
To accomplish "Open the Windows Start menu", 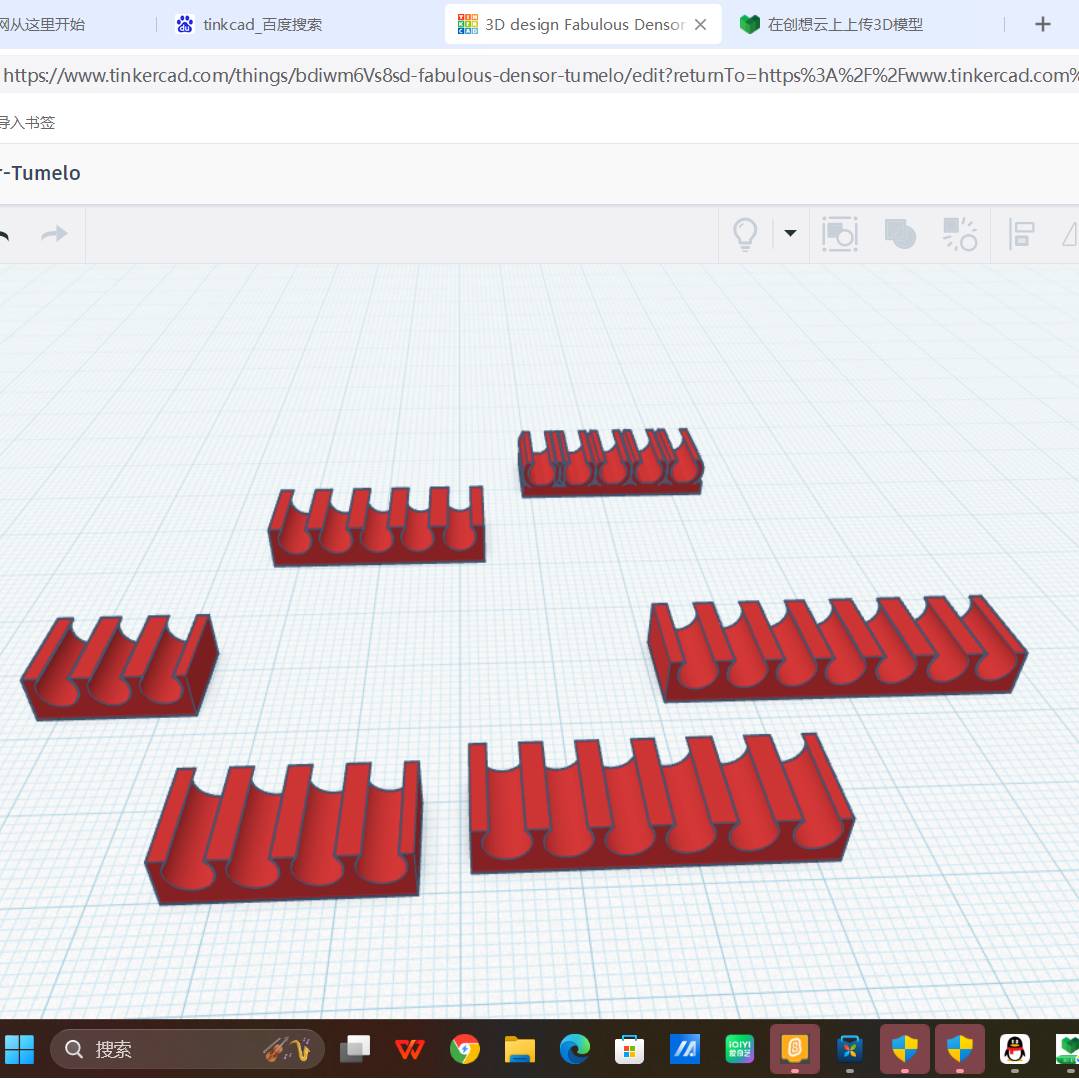I will 20,1049.
